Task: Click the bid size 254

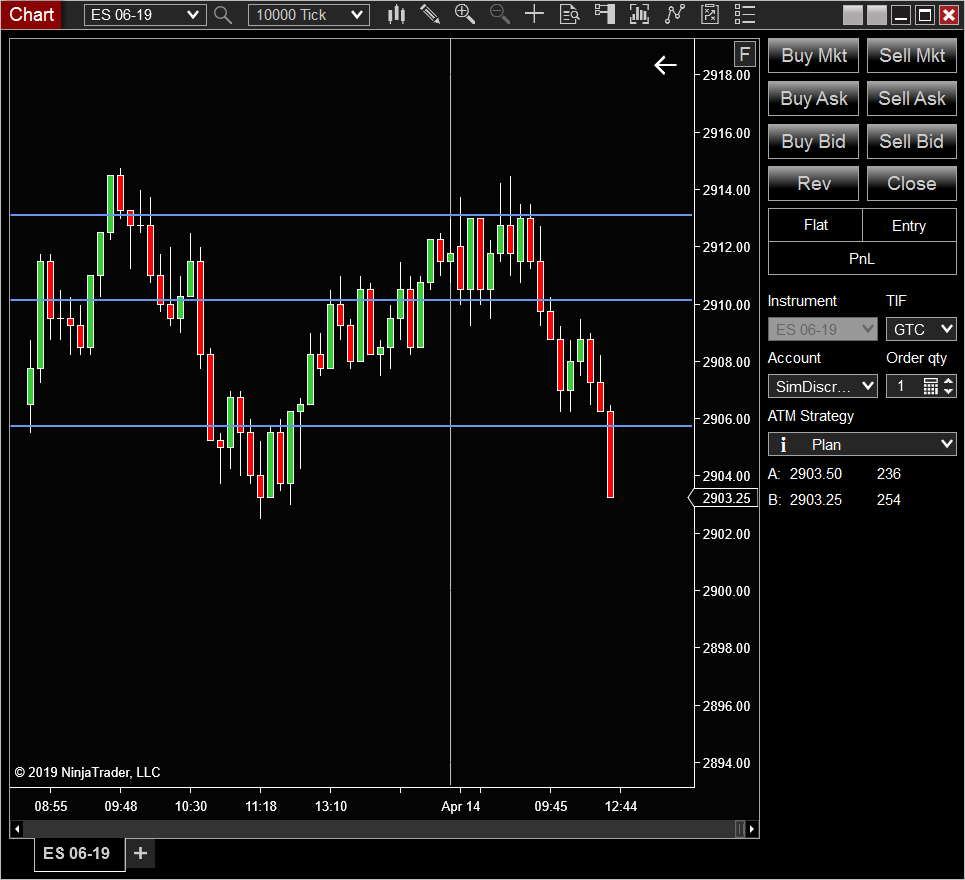Action: (x=889, y=500)
